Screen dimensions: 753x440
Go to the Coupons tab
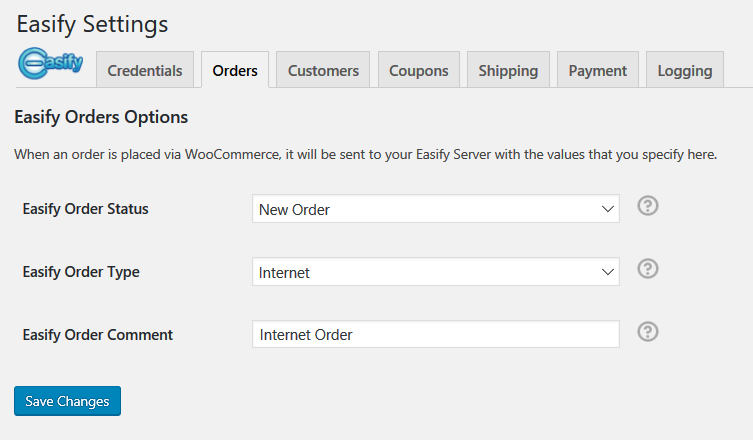click(419, 70)
